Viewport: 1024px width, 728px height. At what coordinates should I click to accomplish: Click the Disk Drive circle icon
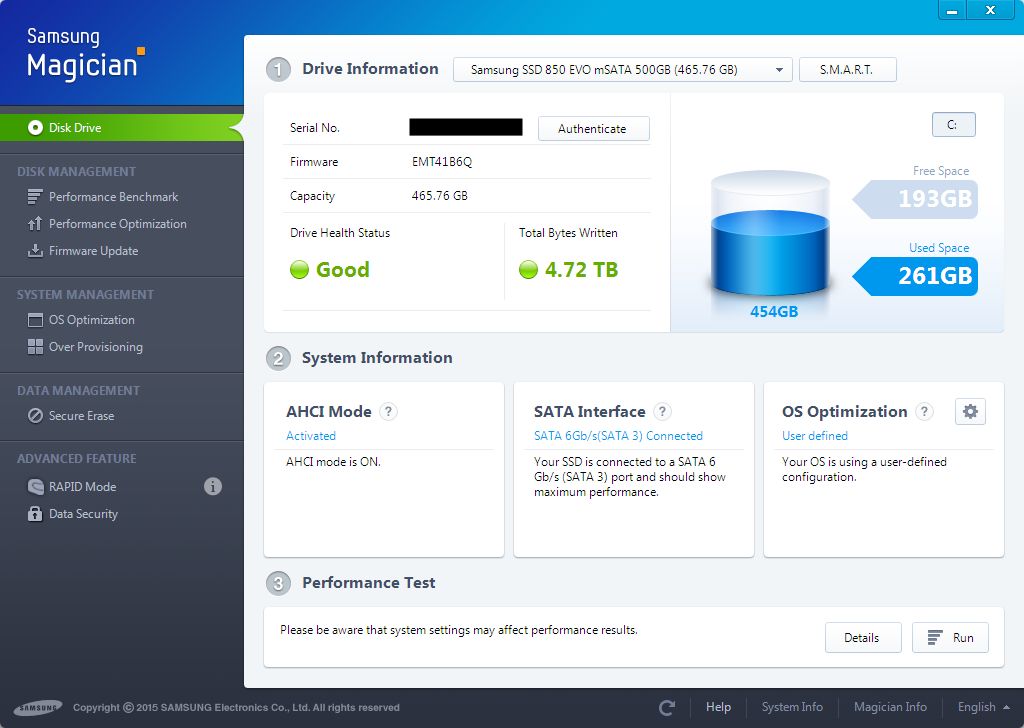tap(35, 127)
